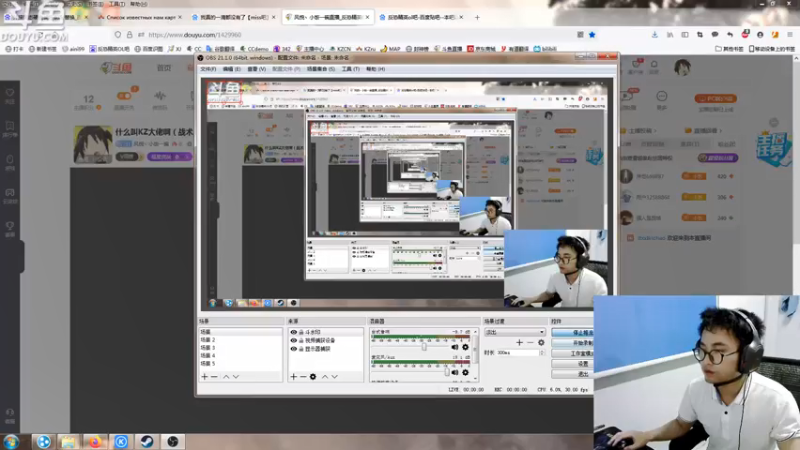The width and height of the screenshot is (800, 450).
Task: Open Firefox downloads arrow icon
Action: click(x=655, y=35)
